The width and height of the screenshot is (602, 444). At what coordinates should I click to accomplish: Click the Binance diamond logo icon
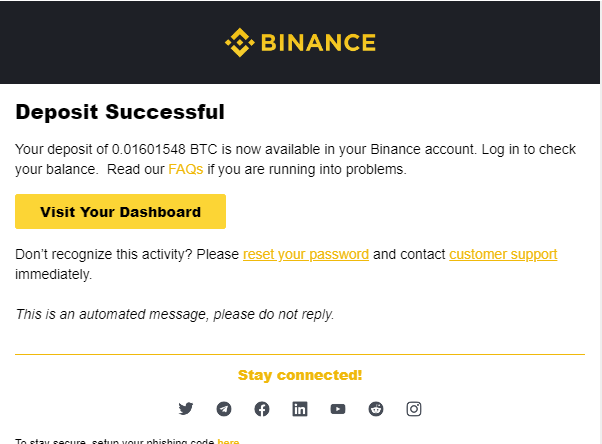[x=240, y=42]
